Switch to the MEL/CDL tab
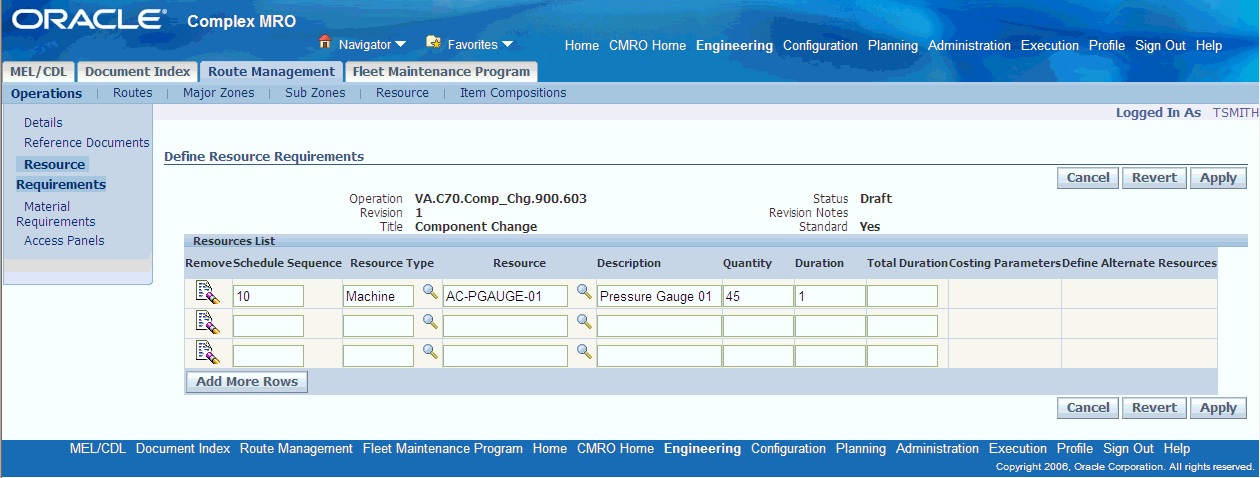Image resolution: width=1260 pixels, height=478 pixels. pyautogui.click(x=38, y=71)
